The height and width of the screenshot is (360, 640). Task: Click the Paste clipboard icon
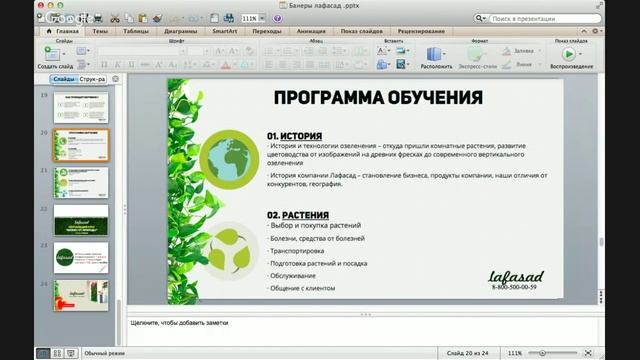pyautogui.click(x=143, y=18)
